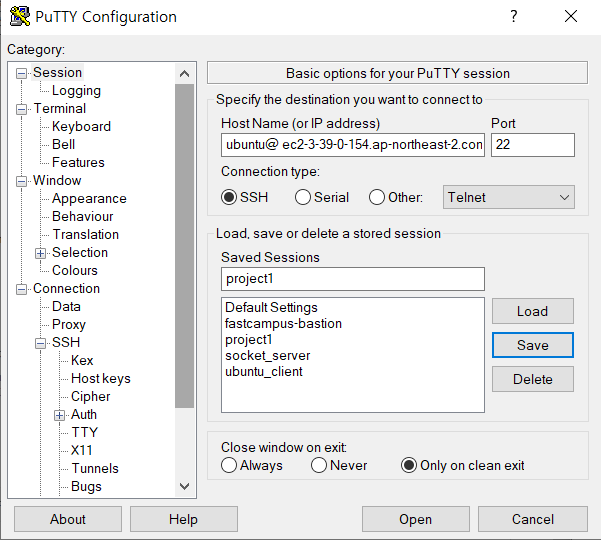Click the Saved Sessions name field
This screenshot has height=540, width=601.
pyautogui.click(x=353, y=279)
